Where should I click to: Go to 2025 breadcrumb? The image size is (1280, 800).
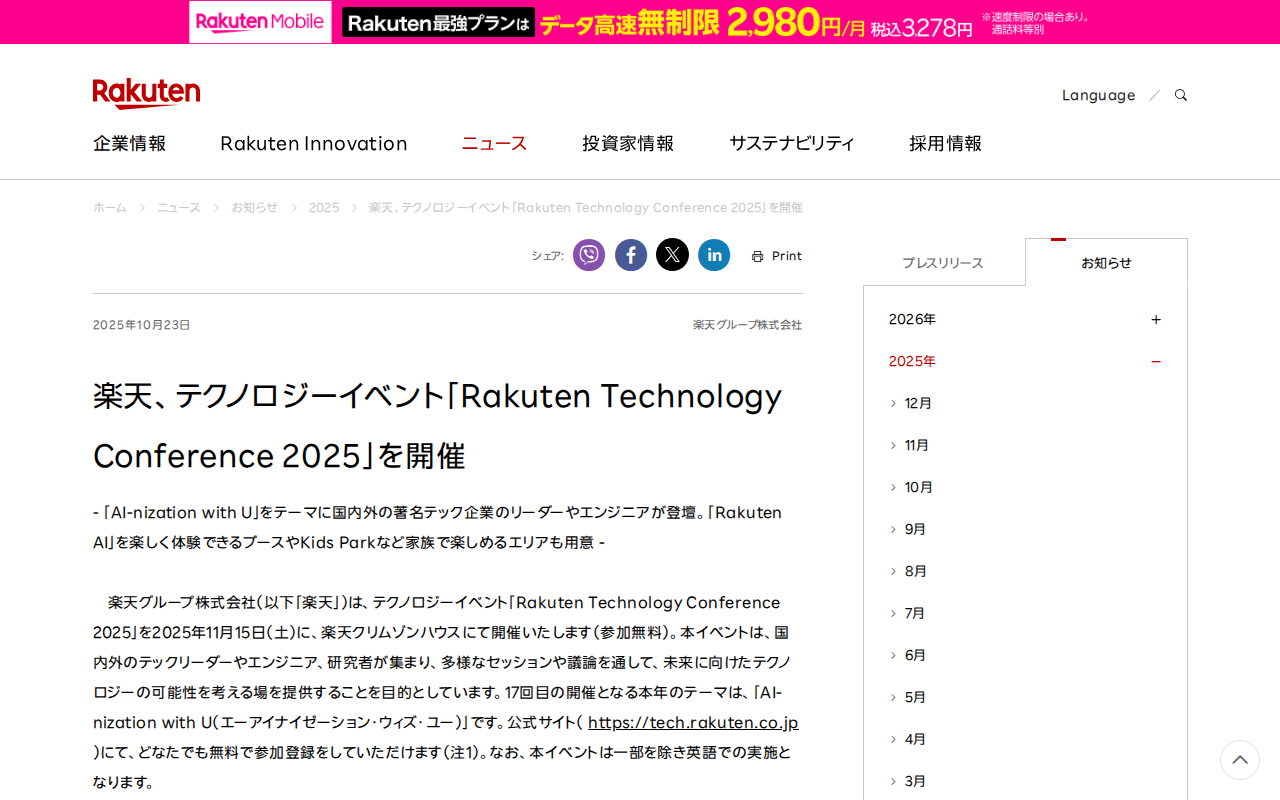[324, 208]
